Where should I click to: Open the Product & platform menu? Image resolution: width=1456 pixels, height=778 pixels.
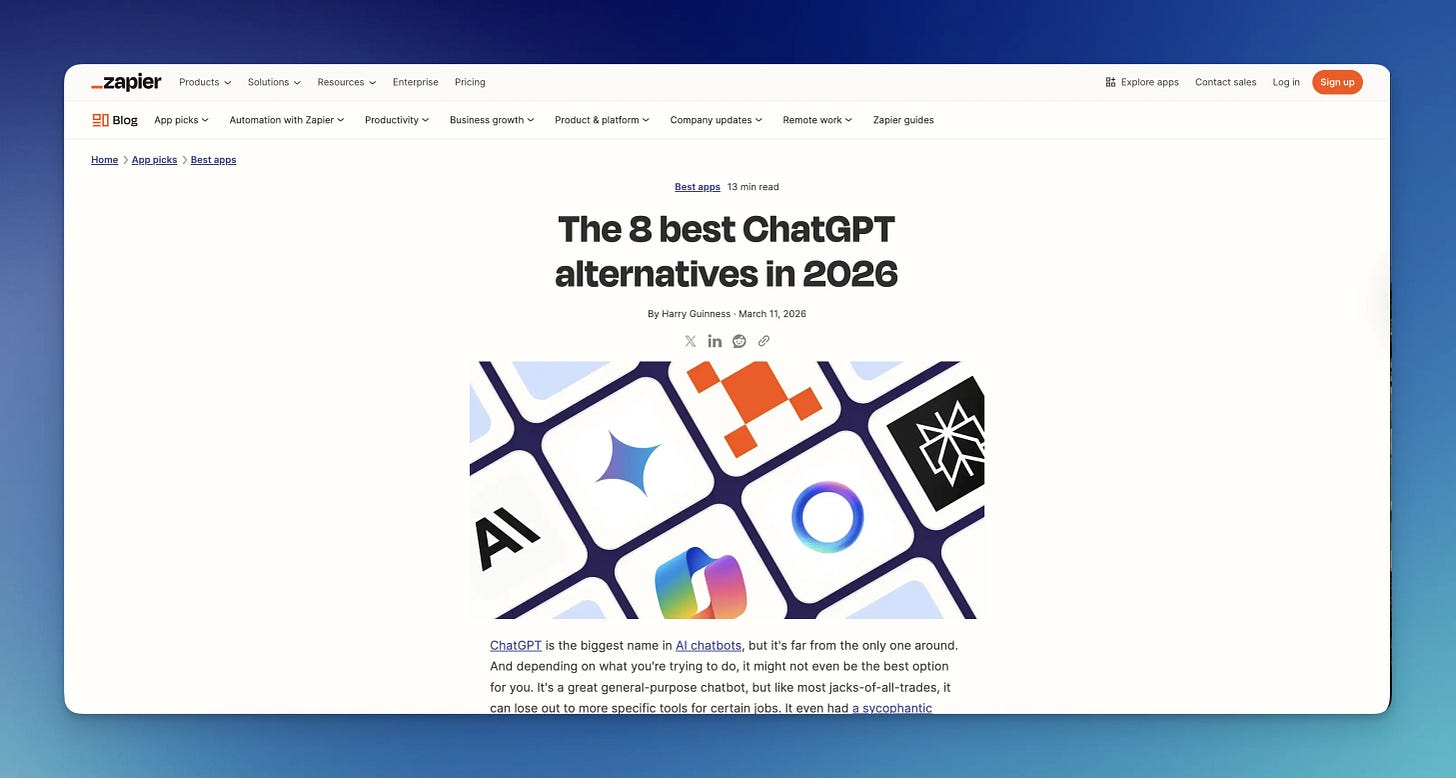pyautogui.click(x=602, y=120)
